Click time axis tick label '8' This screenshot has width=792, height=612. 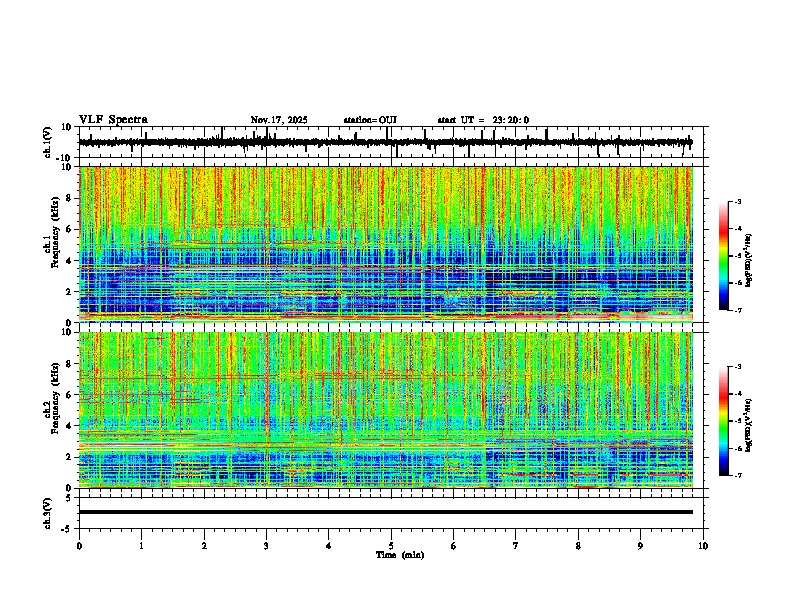point(578,546)
